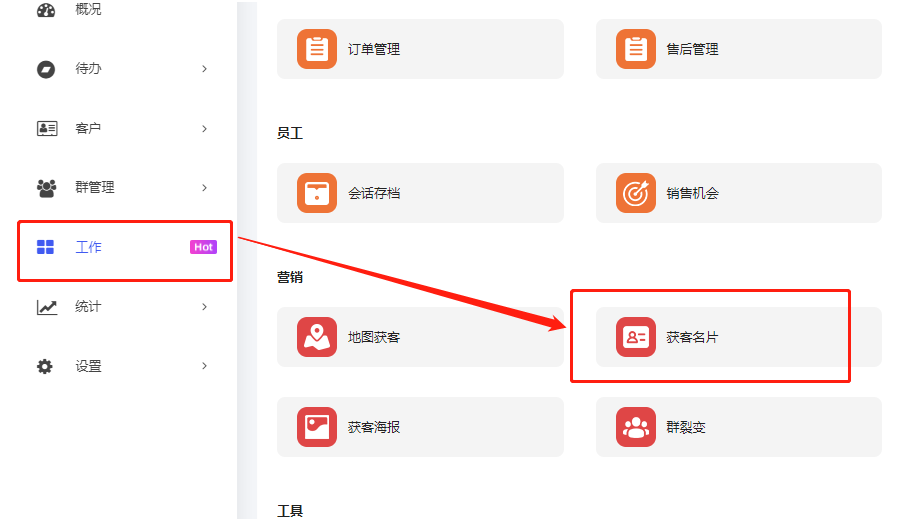Viewport: 923px width, 520px height.
Task: Open the 销售机会 card
Action: click(x=739, y=193)
